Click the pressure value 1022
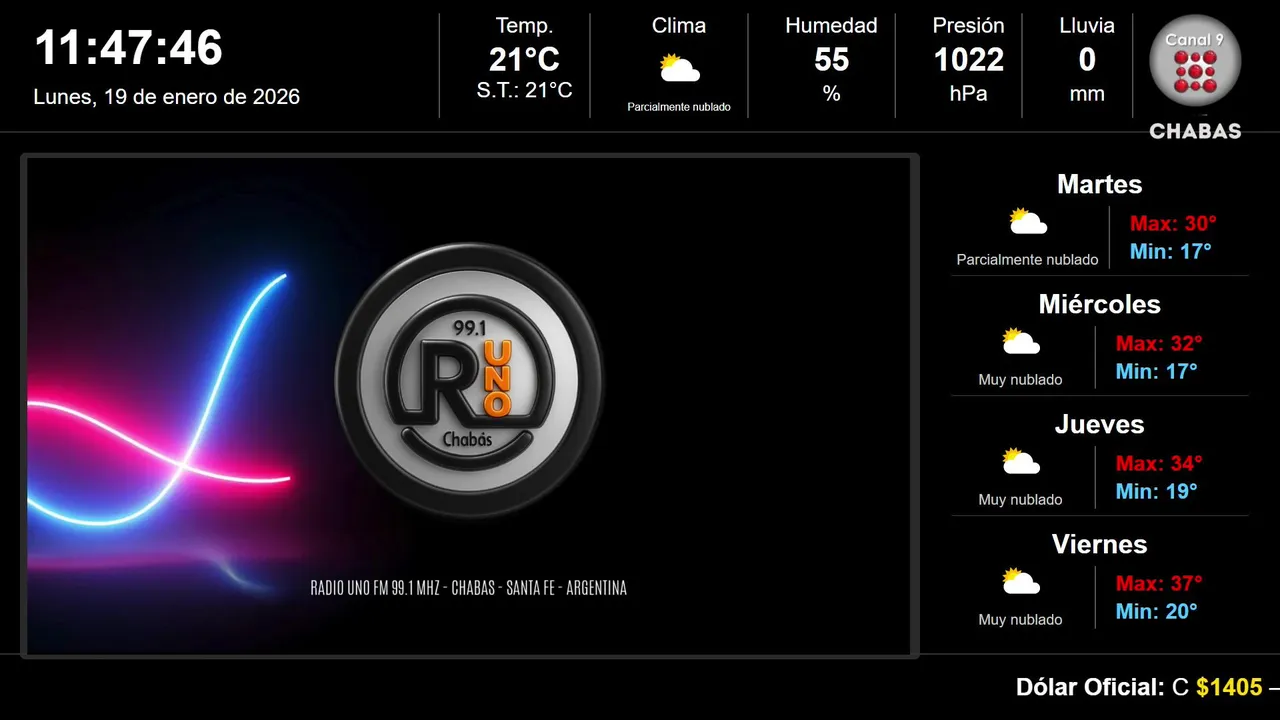This screenshot has width=1280, height=720. 968,60
